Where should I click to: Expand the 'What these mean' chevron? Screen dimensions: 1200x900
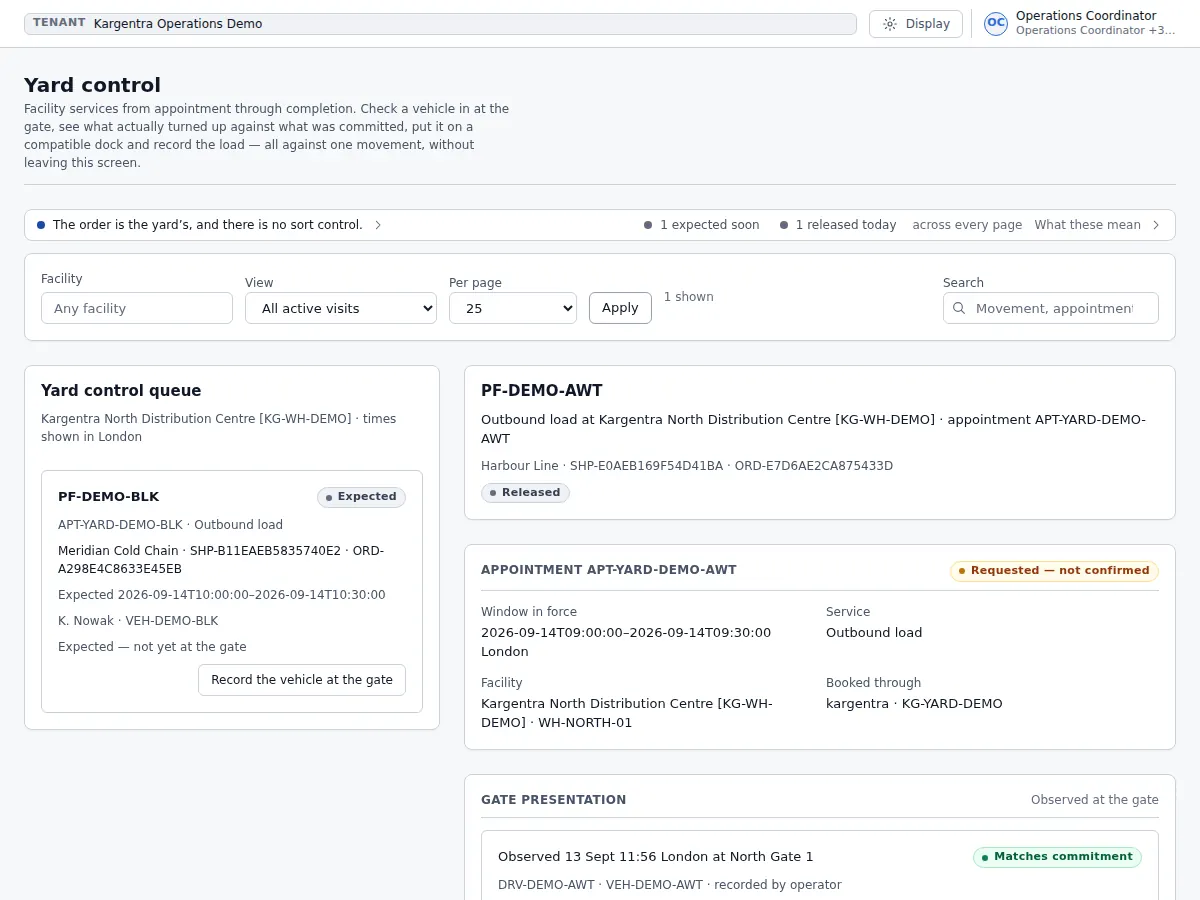[1156, 225]
